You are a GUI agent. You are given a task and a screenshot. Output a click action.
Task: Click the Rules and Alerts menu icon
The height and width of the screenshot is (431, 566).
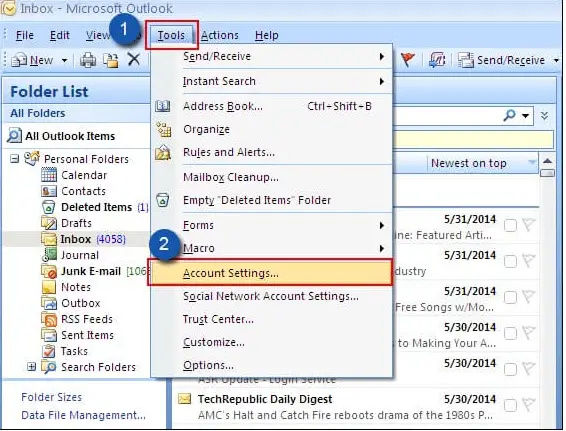pyautogui.click(x=163, y=152)
